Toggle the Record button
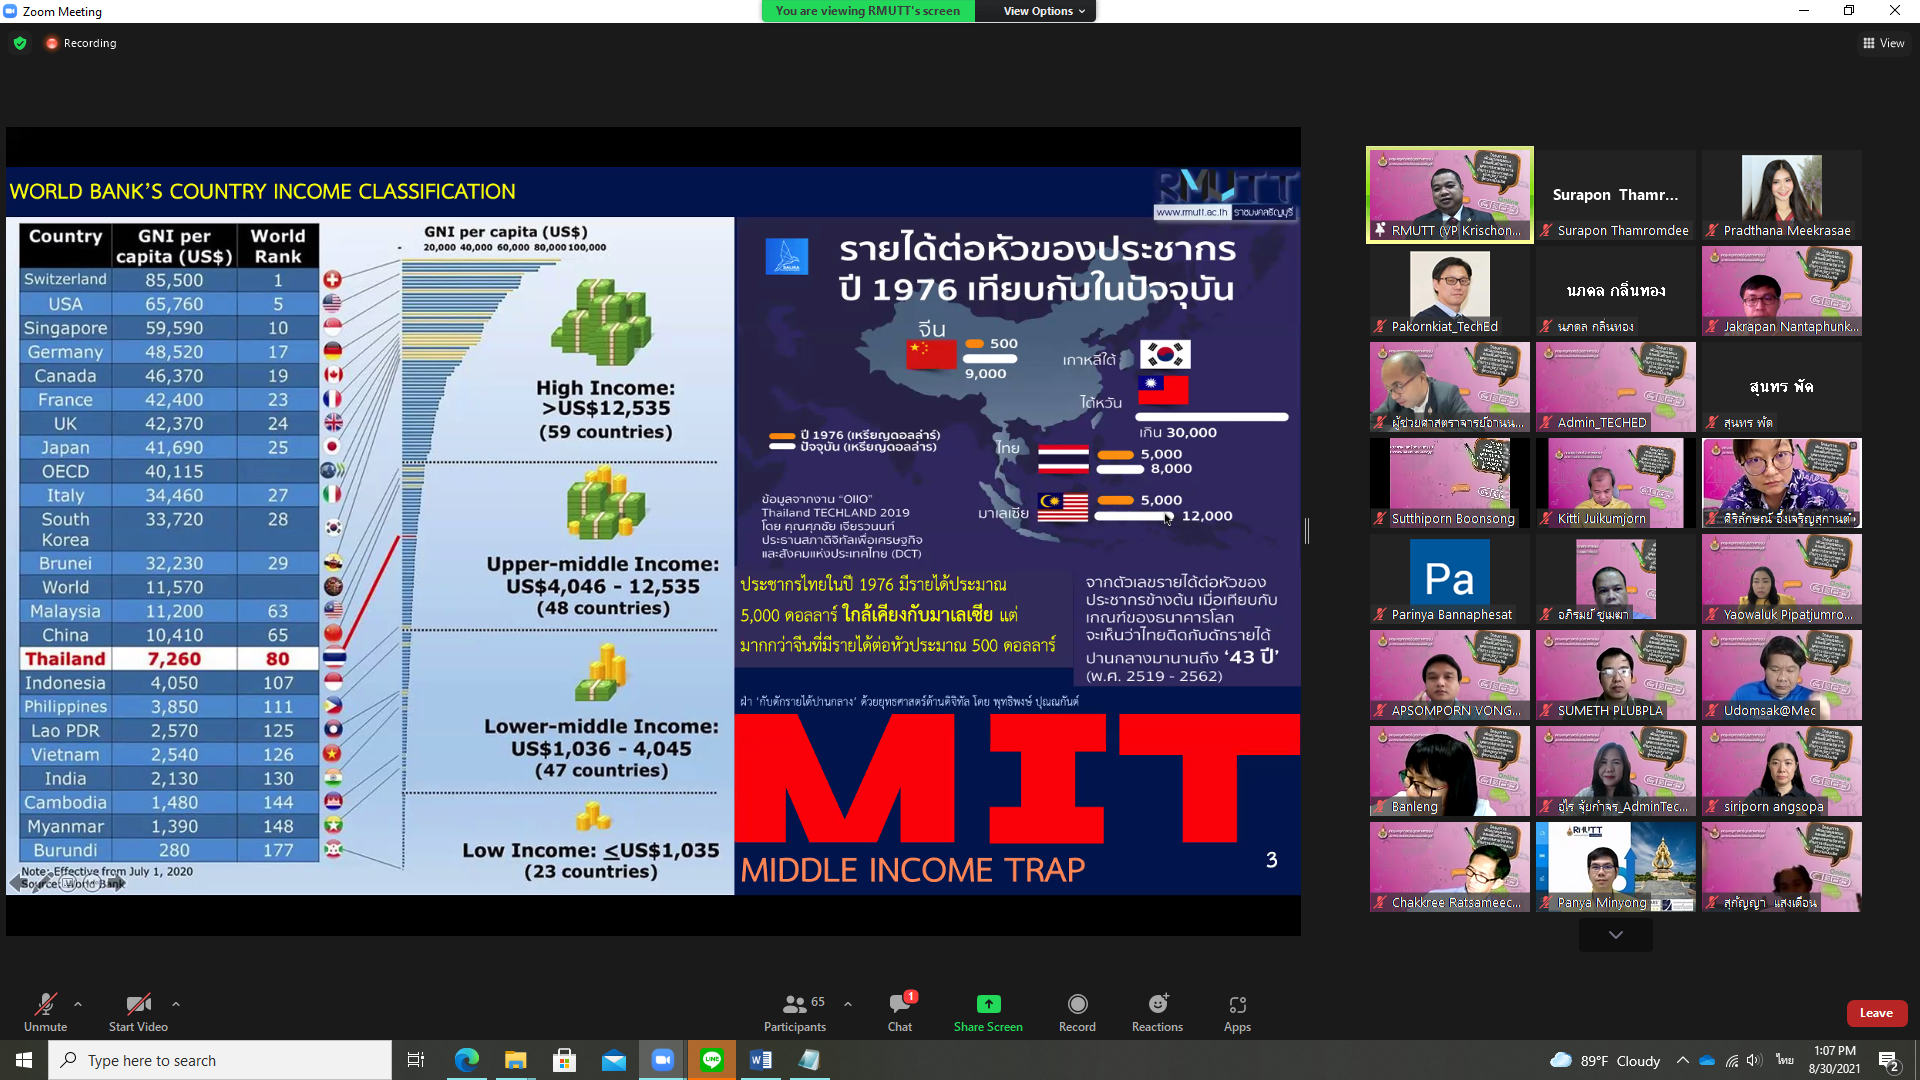This screenshot has width=1920, height=1080. pos(1077,1012)
